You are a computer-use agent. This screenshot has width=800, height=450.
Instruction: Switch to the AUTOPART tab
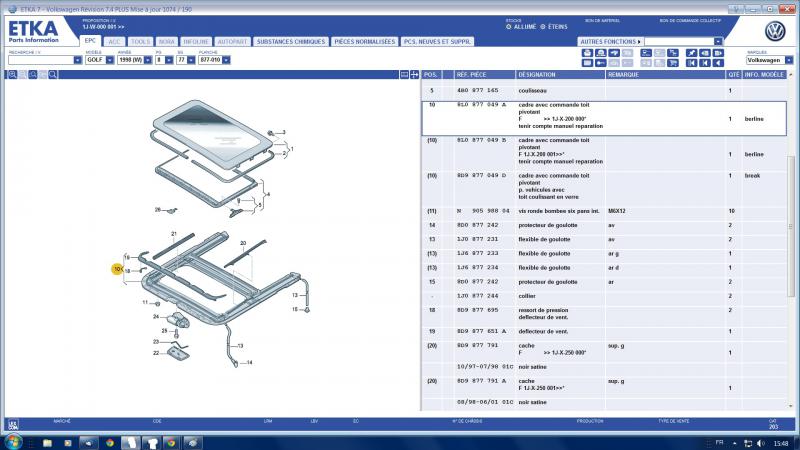click(x=232, y=41)
